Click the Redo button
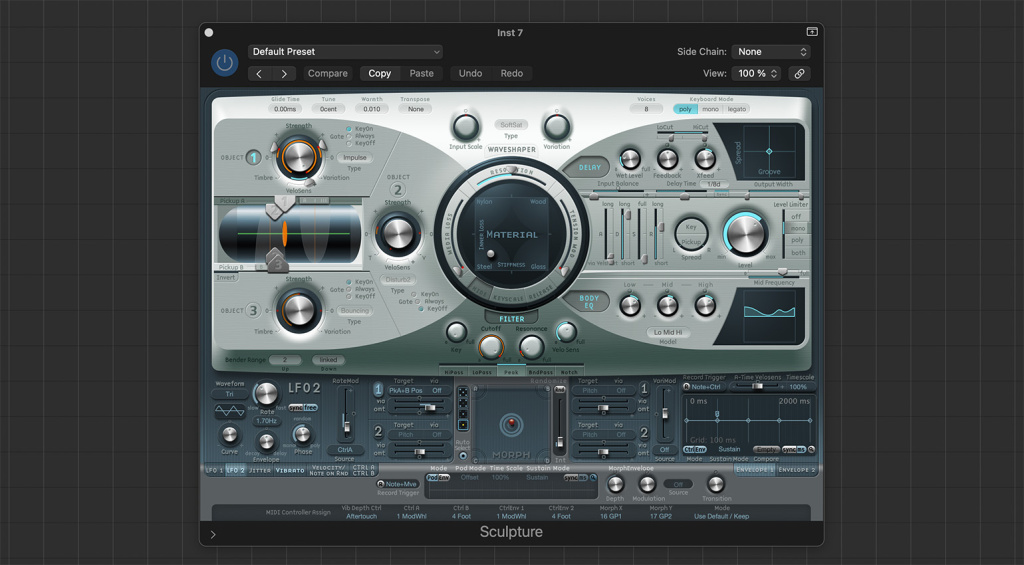 (511, 74)
